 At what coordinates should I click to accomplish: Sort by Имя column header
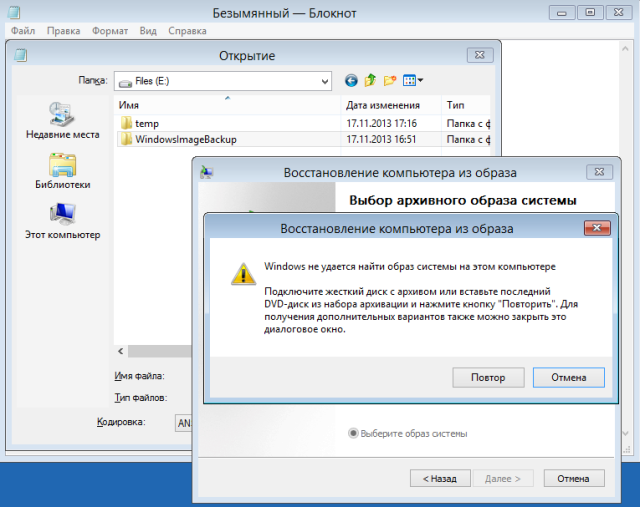tap(227, 105)
